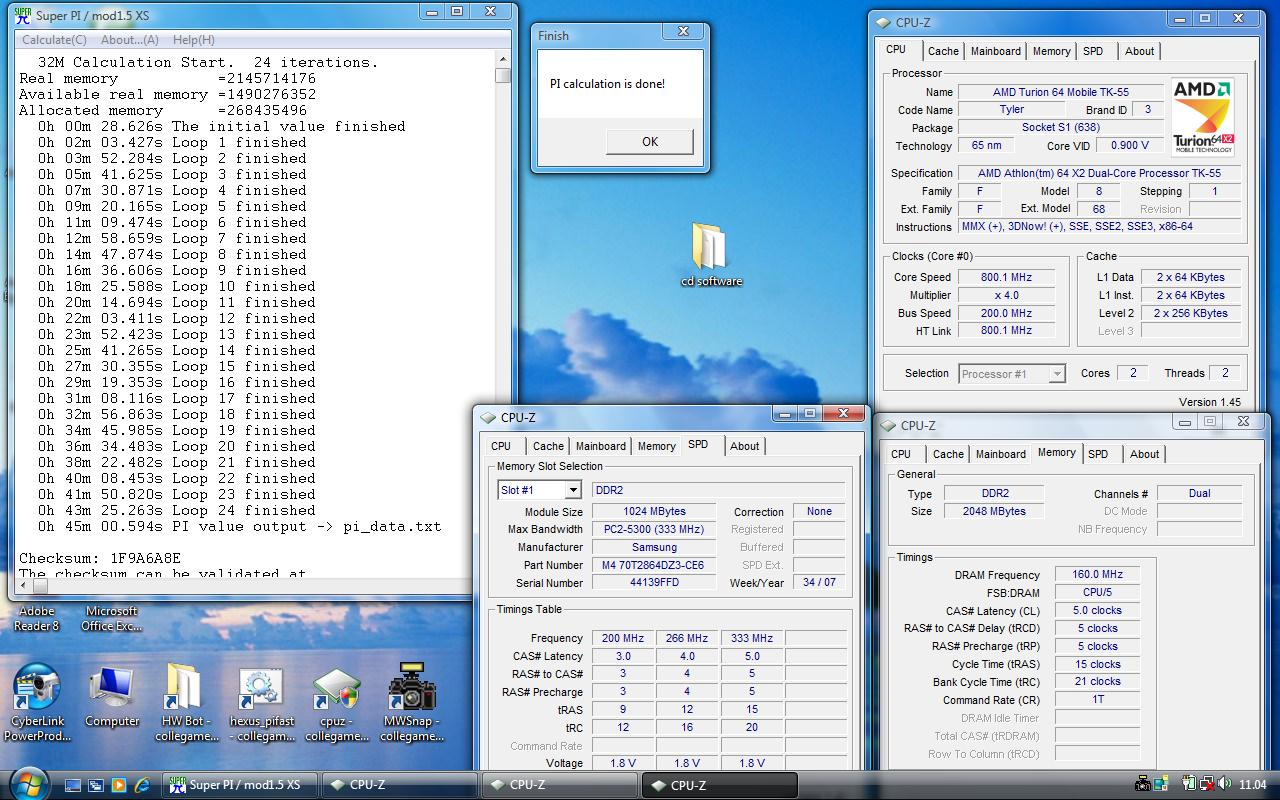The height and width of the screenshot is (800, 1280).
Task: Launch the cpuz desktop shortcut
Action: [x=337, y=703]
